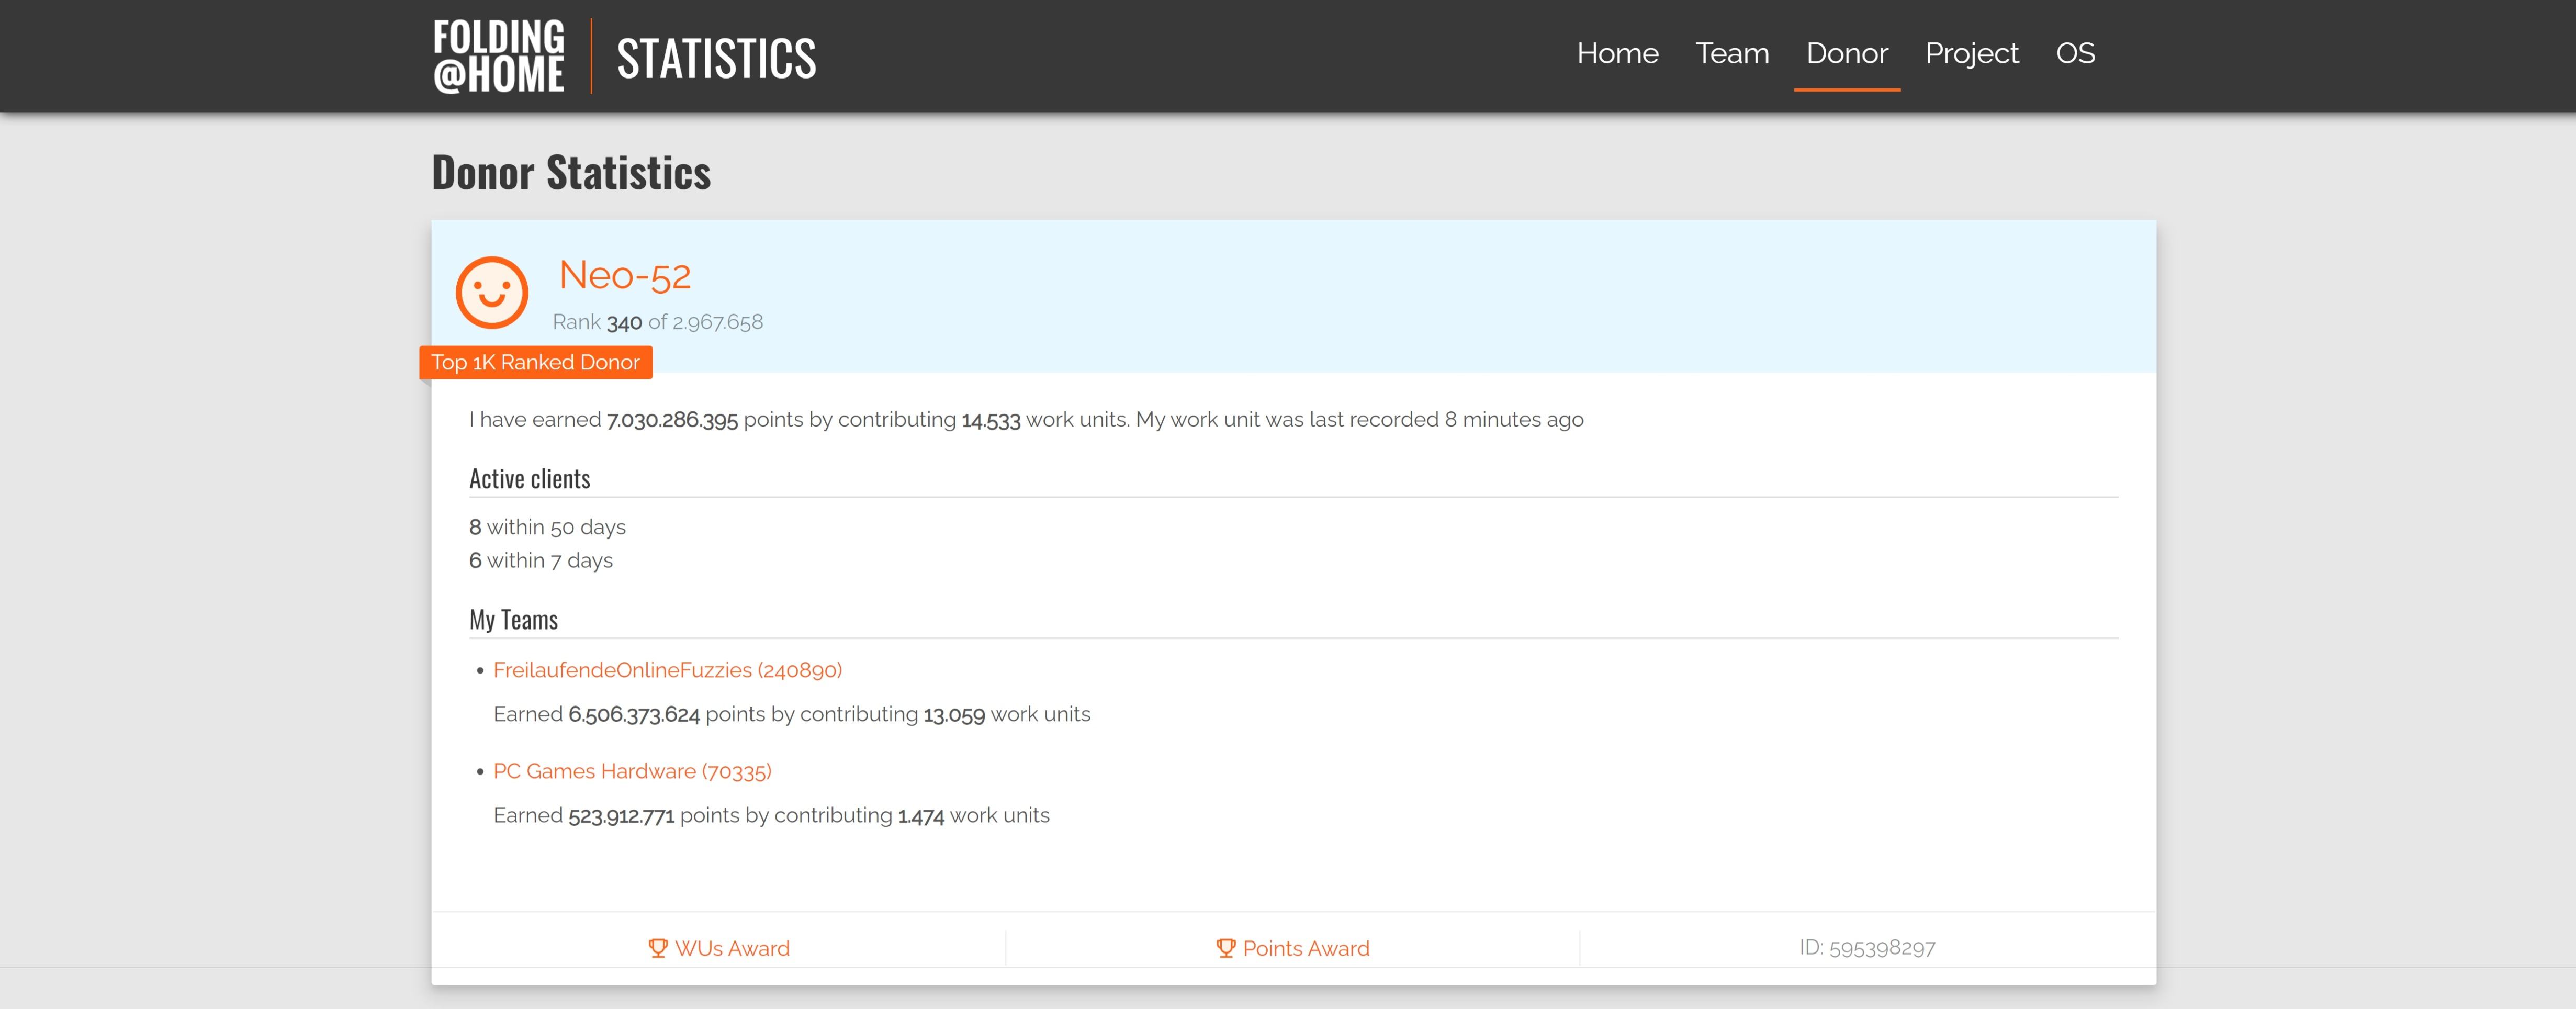Screen dimensions: 2576x1009
Task: Click the orange smiley avatar icon
Action: pyautogui.click(x=491, y=292)
